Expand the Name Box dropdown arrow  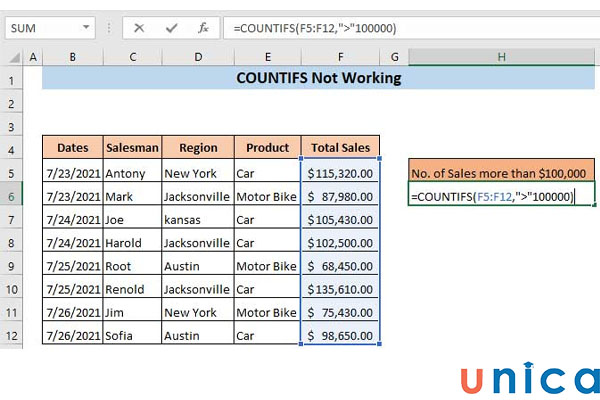tap(88, 29)
